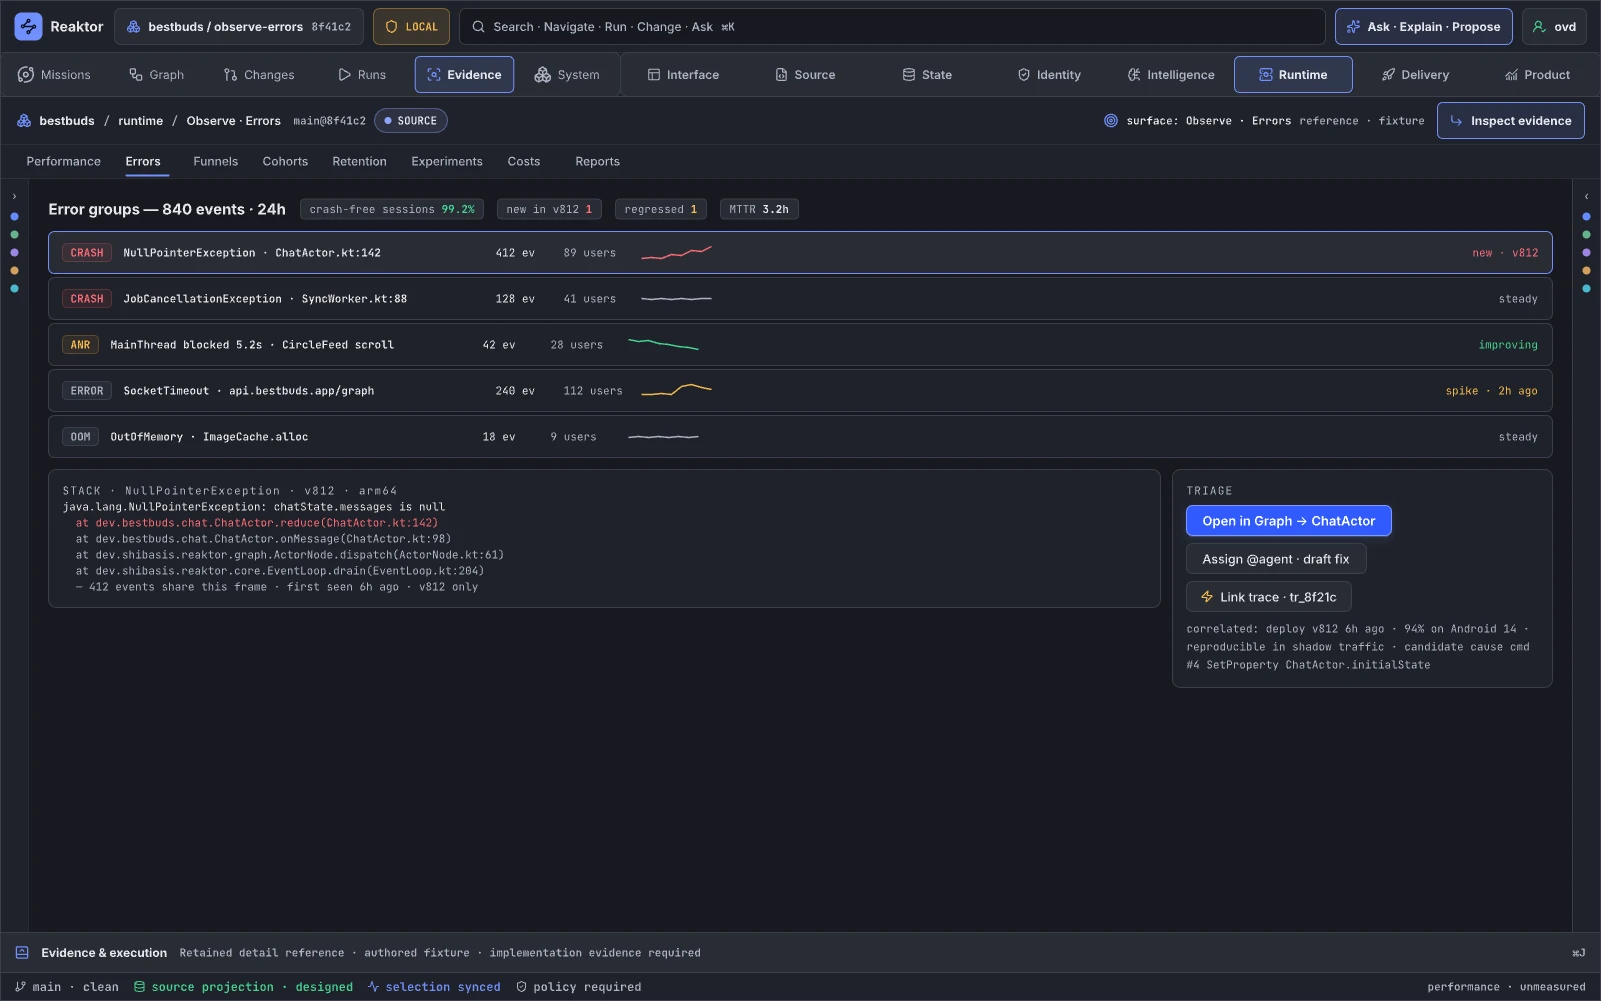Click the Ask · Explain · Propose button
1601x1001 pixels.
click(x=1423, y=27)
